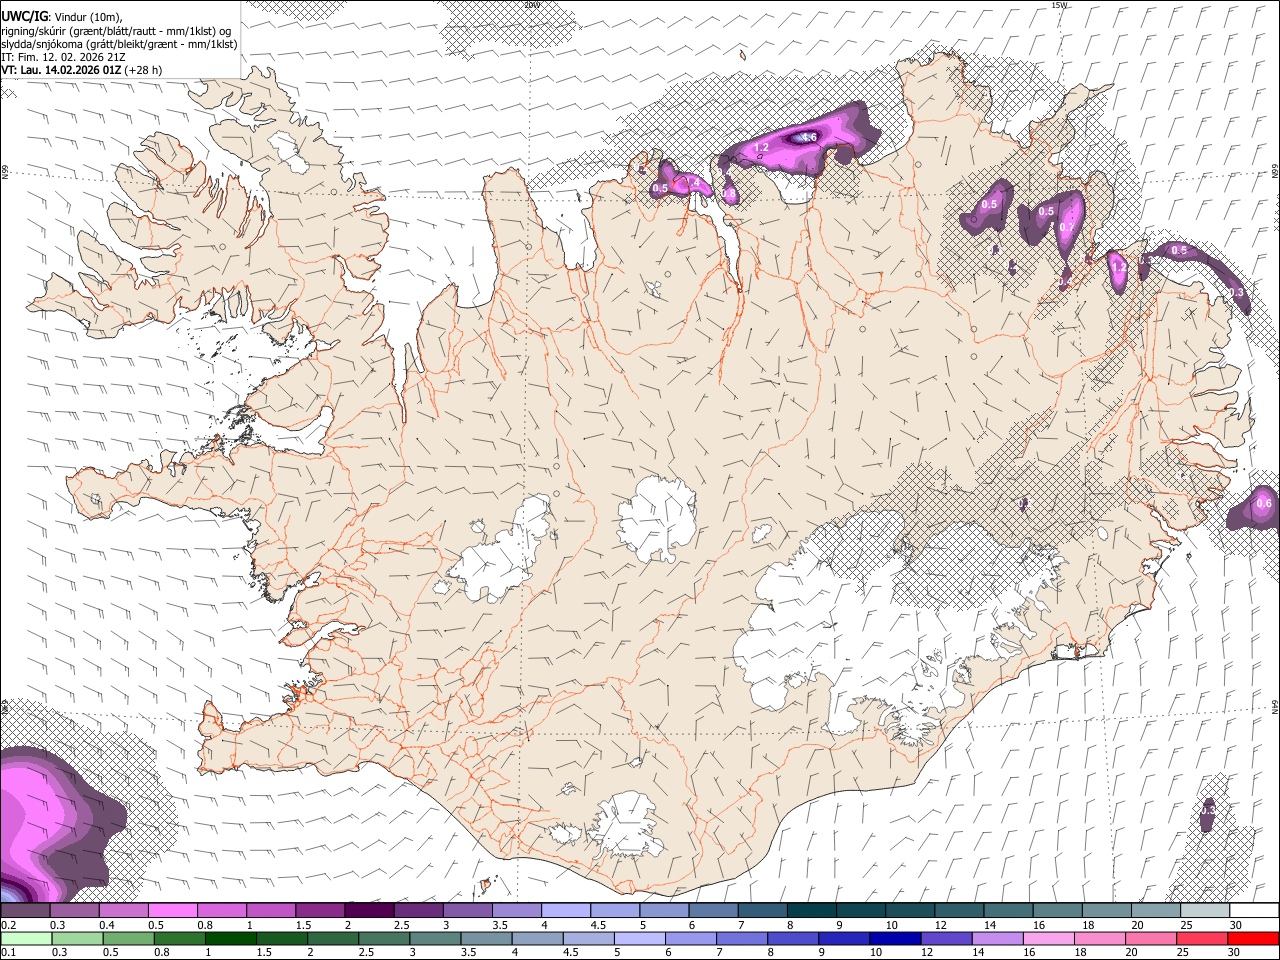This screenshot has height=960, width=1280.
Task: Pick the light pink 16–18 swatch in rain scale
Action: pos(1048,938)
